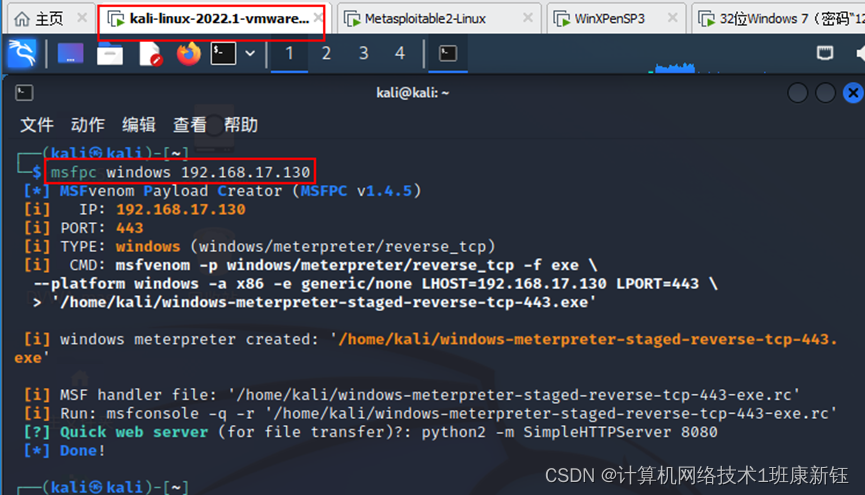This screenshot has width=865, height=495.
Task: Expand the terminal launcher dropdown arrow
Action: click(250, 54)
